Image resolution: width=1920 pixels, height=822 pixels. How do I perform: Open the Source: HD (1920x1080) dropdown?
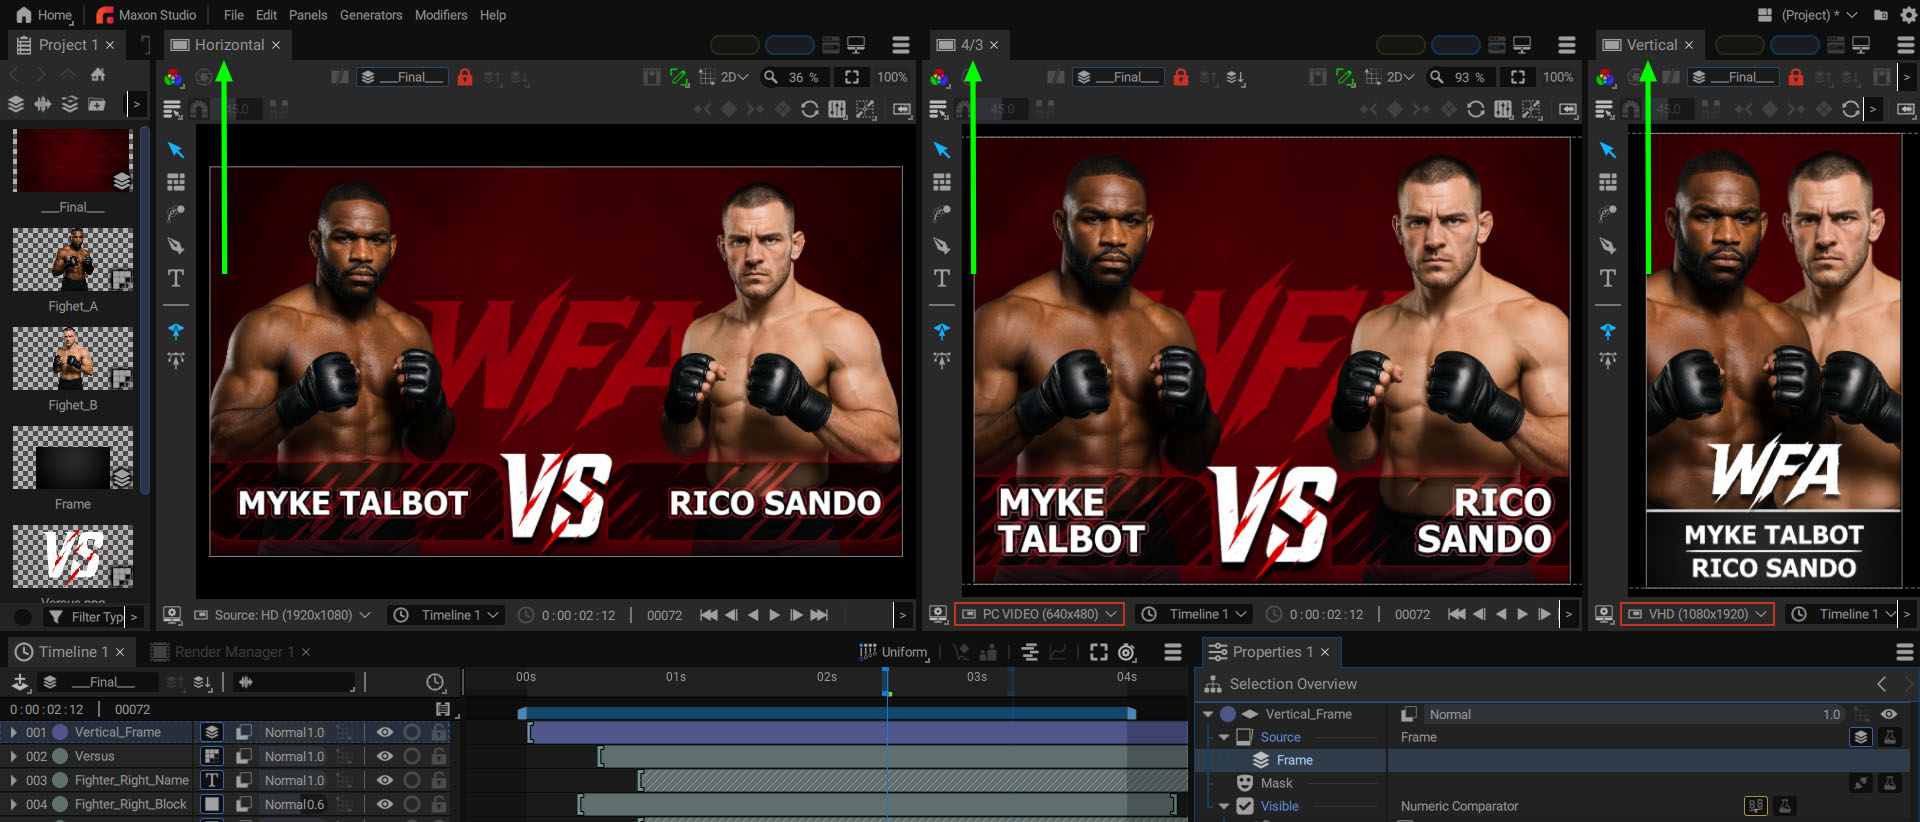[283, 615]
